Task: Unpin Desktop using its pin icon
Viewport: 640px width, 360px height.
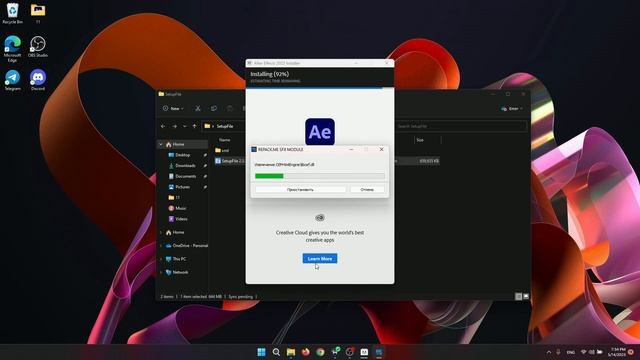Action: [205, 155]
